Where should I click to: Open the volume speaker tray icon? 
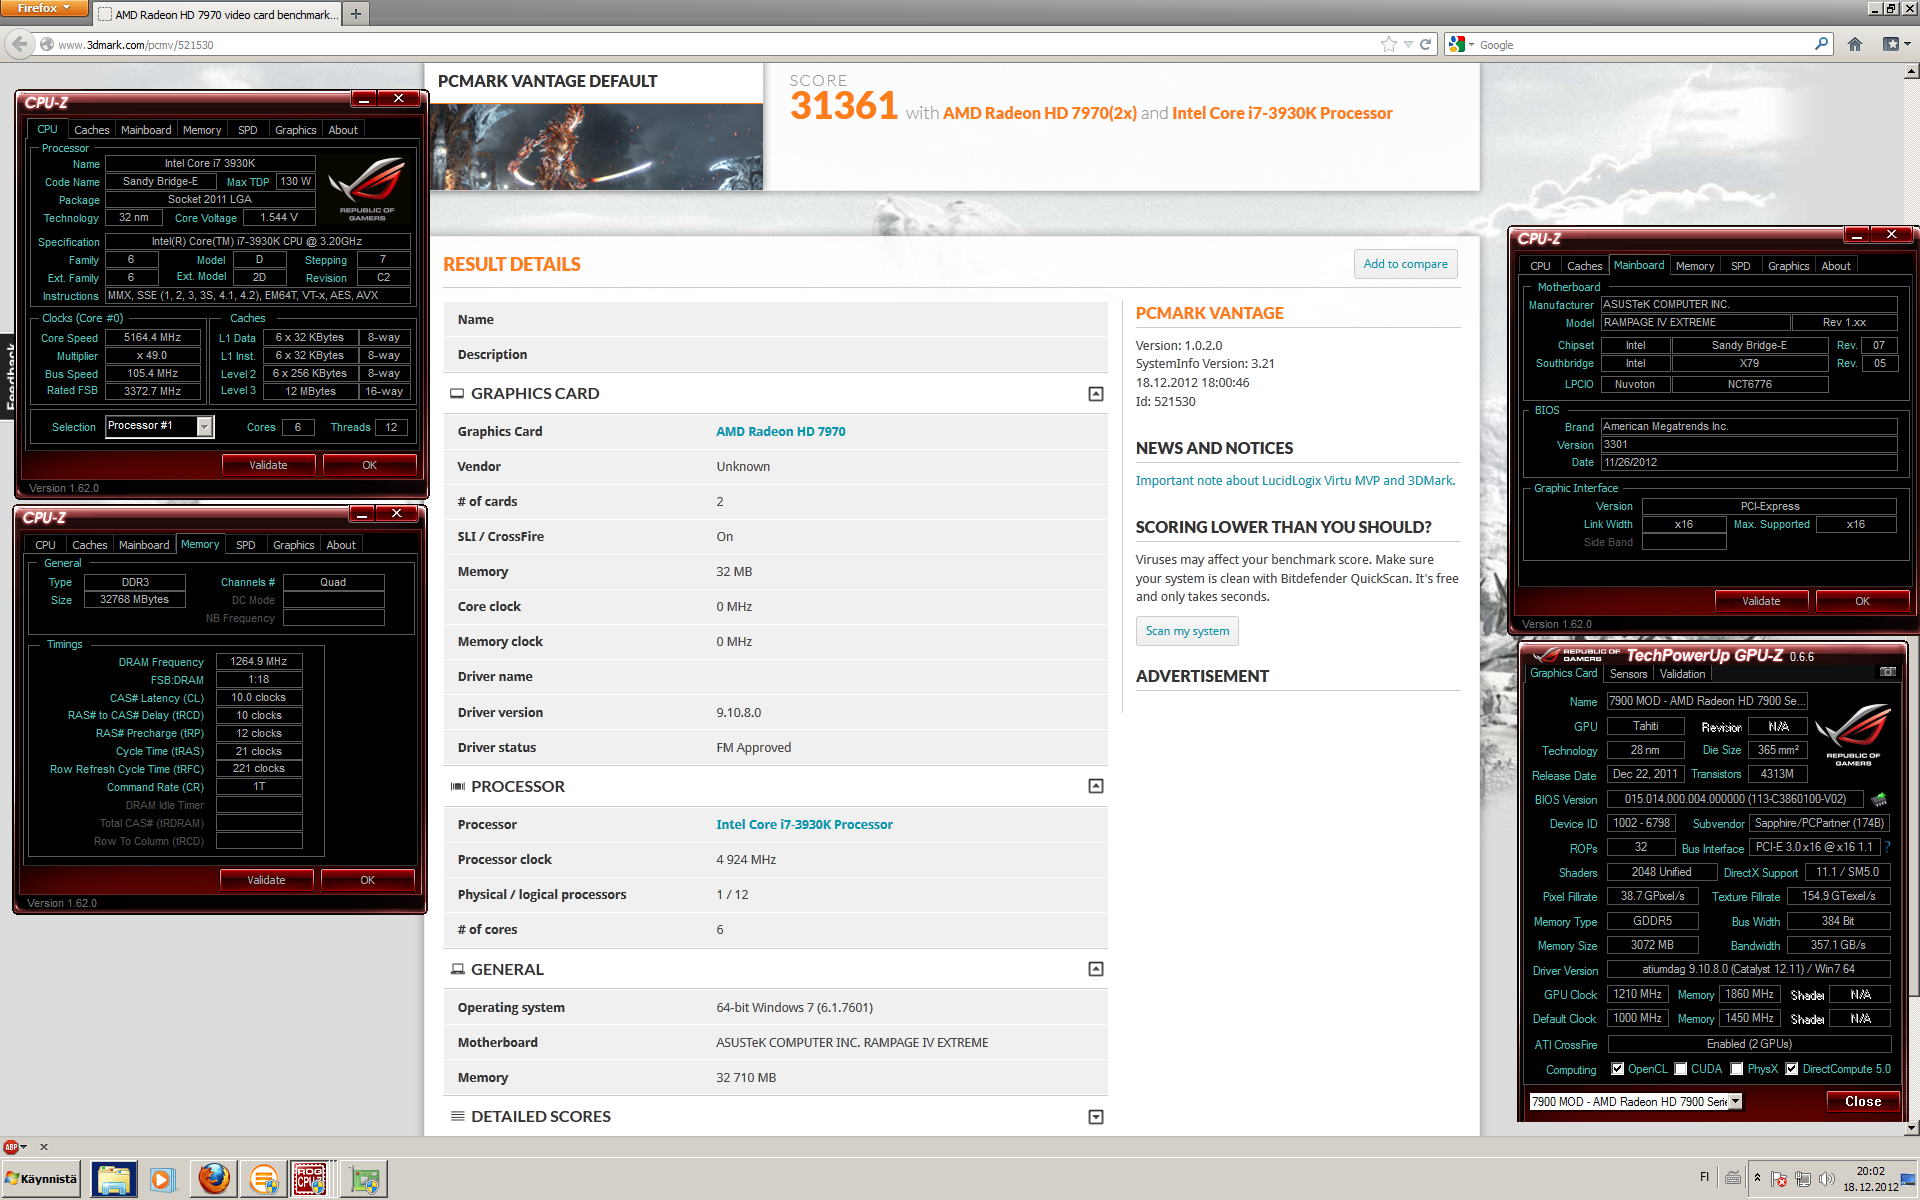tap(1827, 1179)
